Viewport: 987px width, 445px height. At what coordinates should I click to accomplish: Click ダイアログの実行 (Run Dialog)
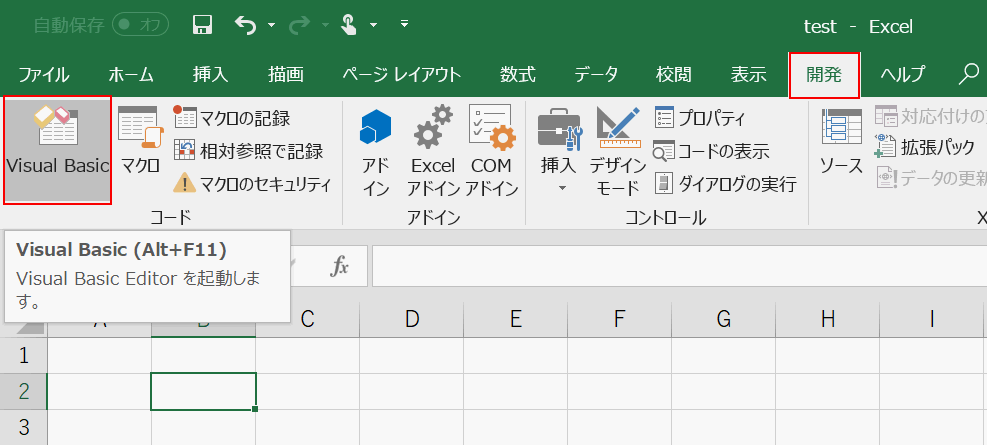[725, 184]
